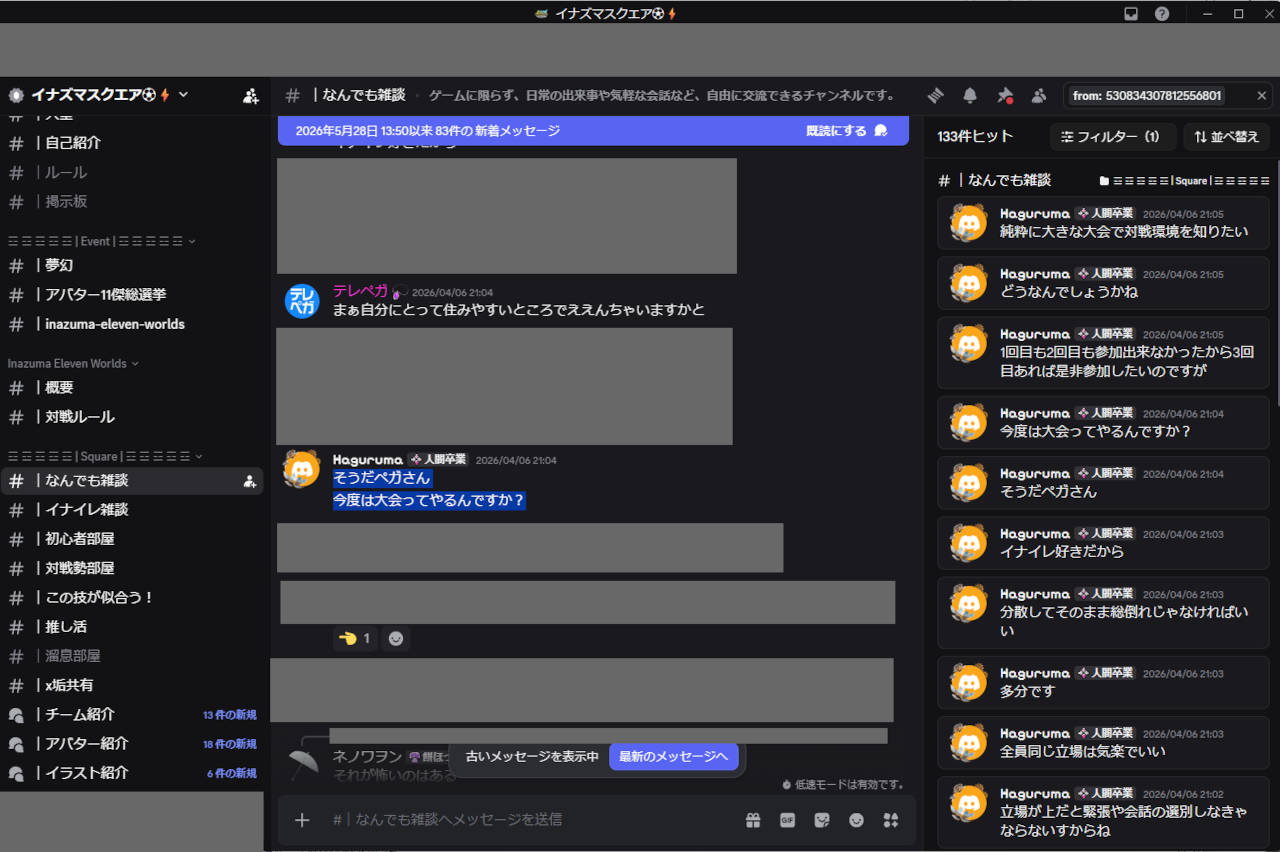Open notification settings bell icon

pos(970,95)
